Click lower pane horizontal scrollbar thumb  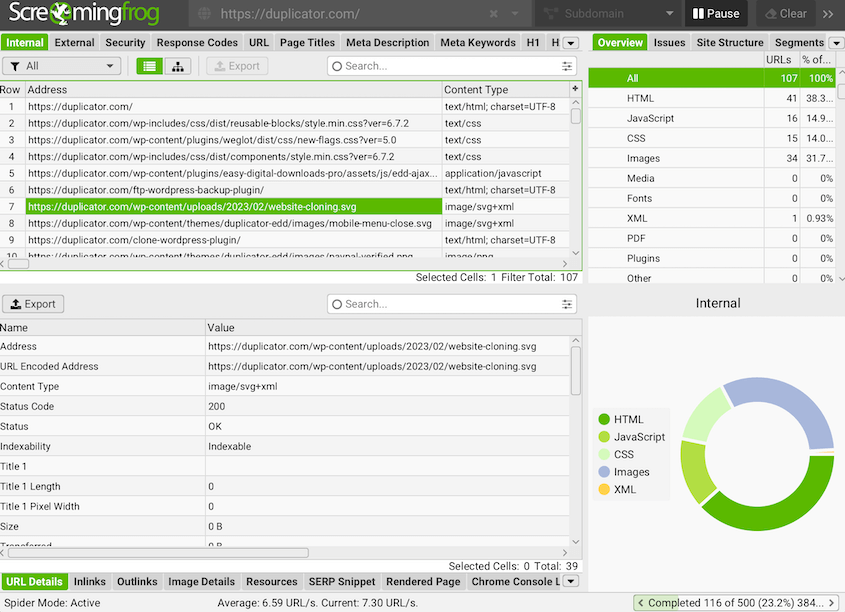158,553
